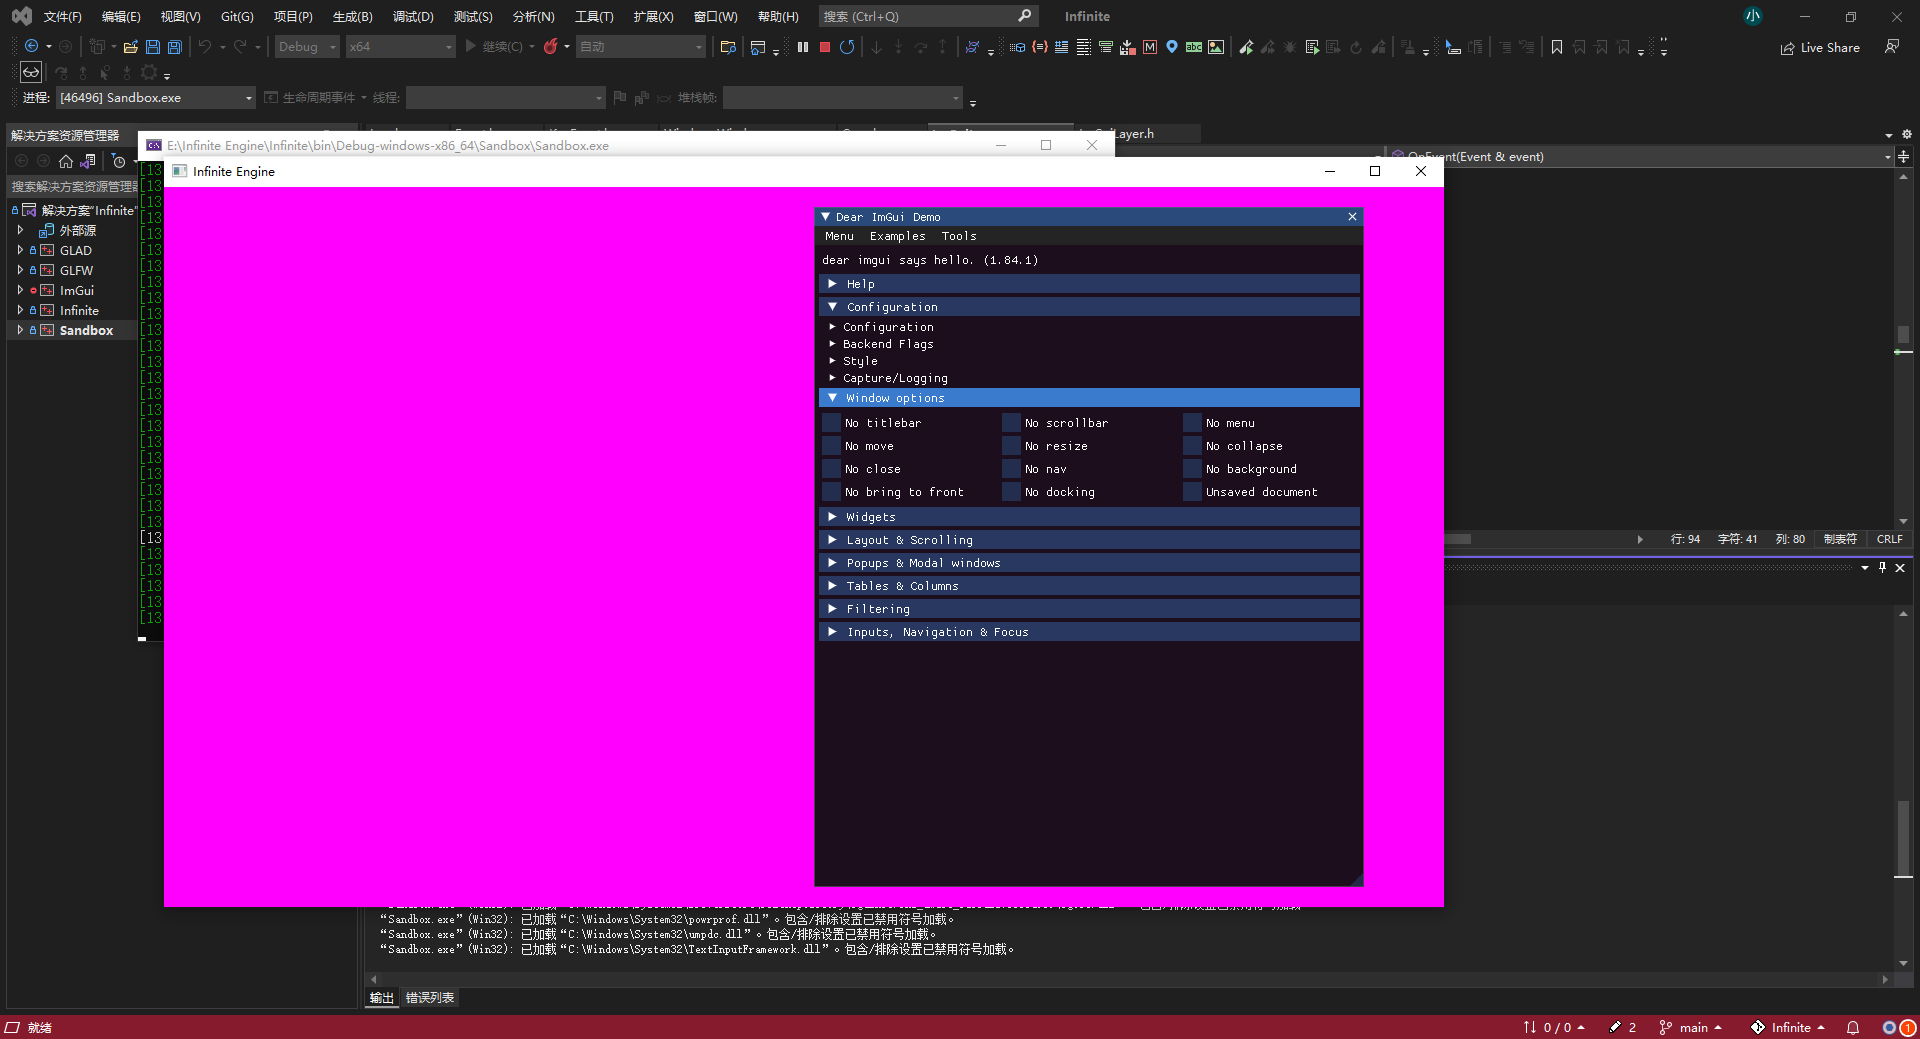This screenshot has width=1920, height=1039.
Task: Open the Debug configuration dropdown
Action: pos(307,46)
